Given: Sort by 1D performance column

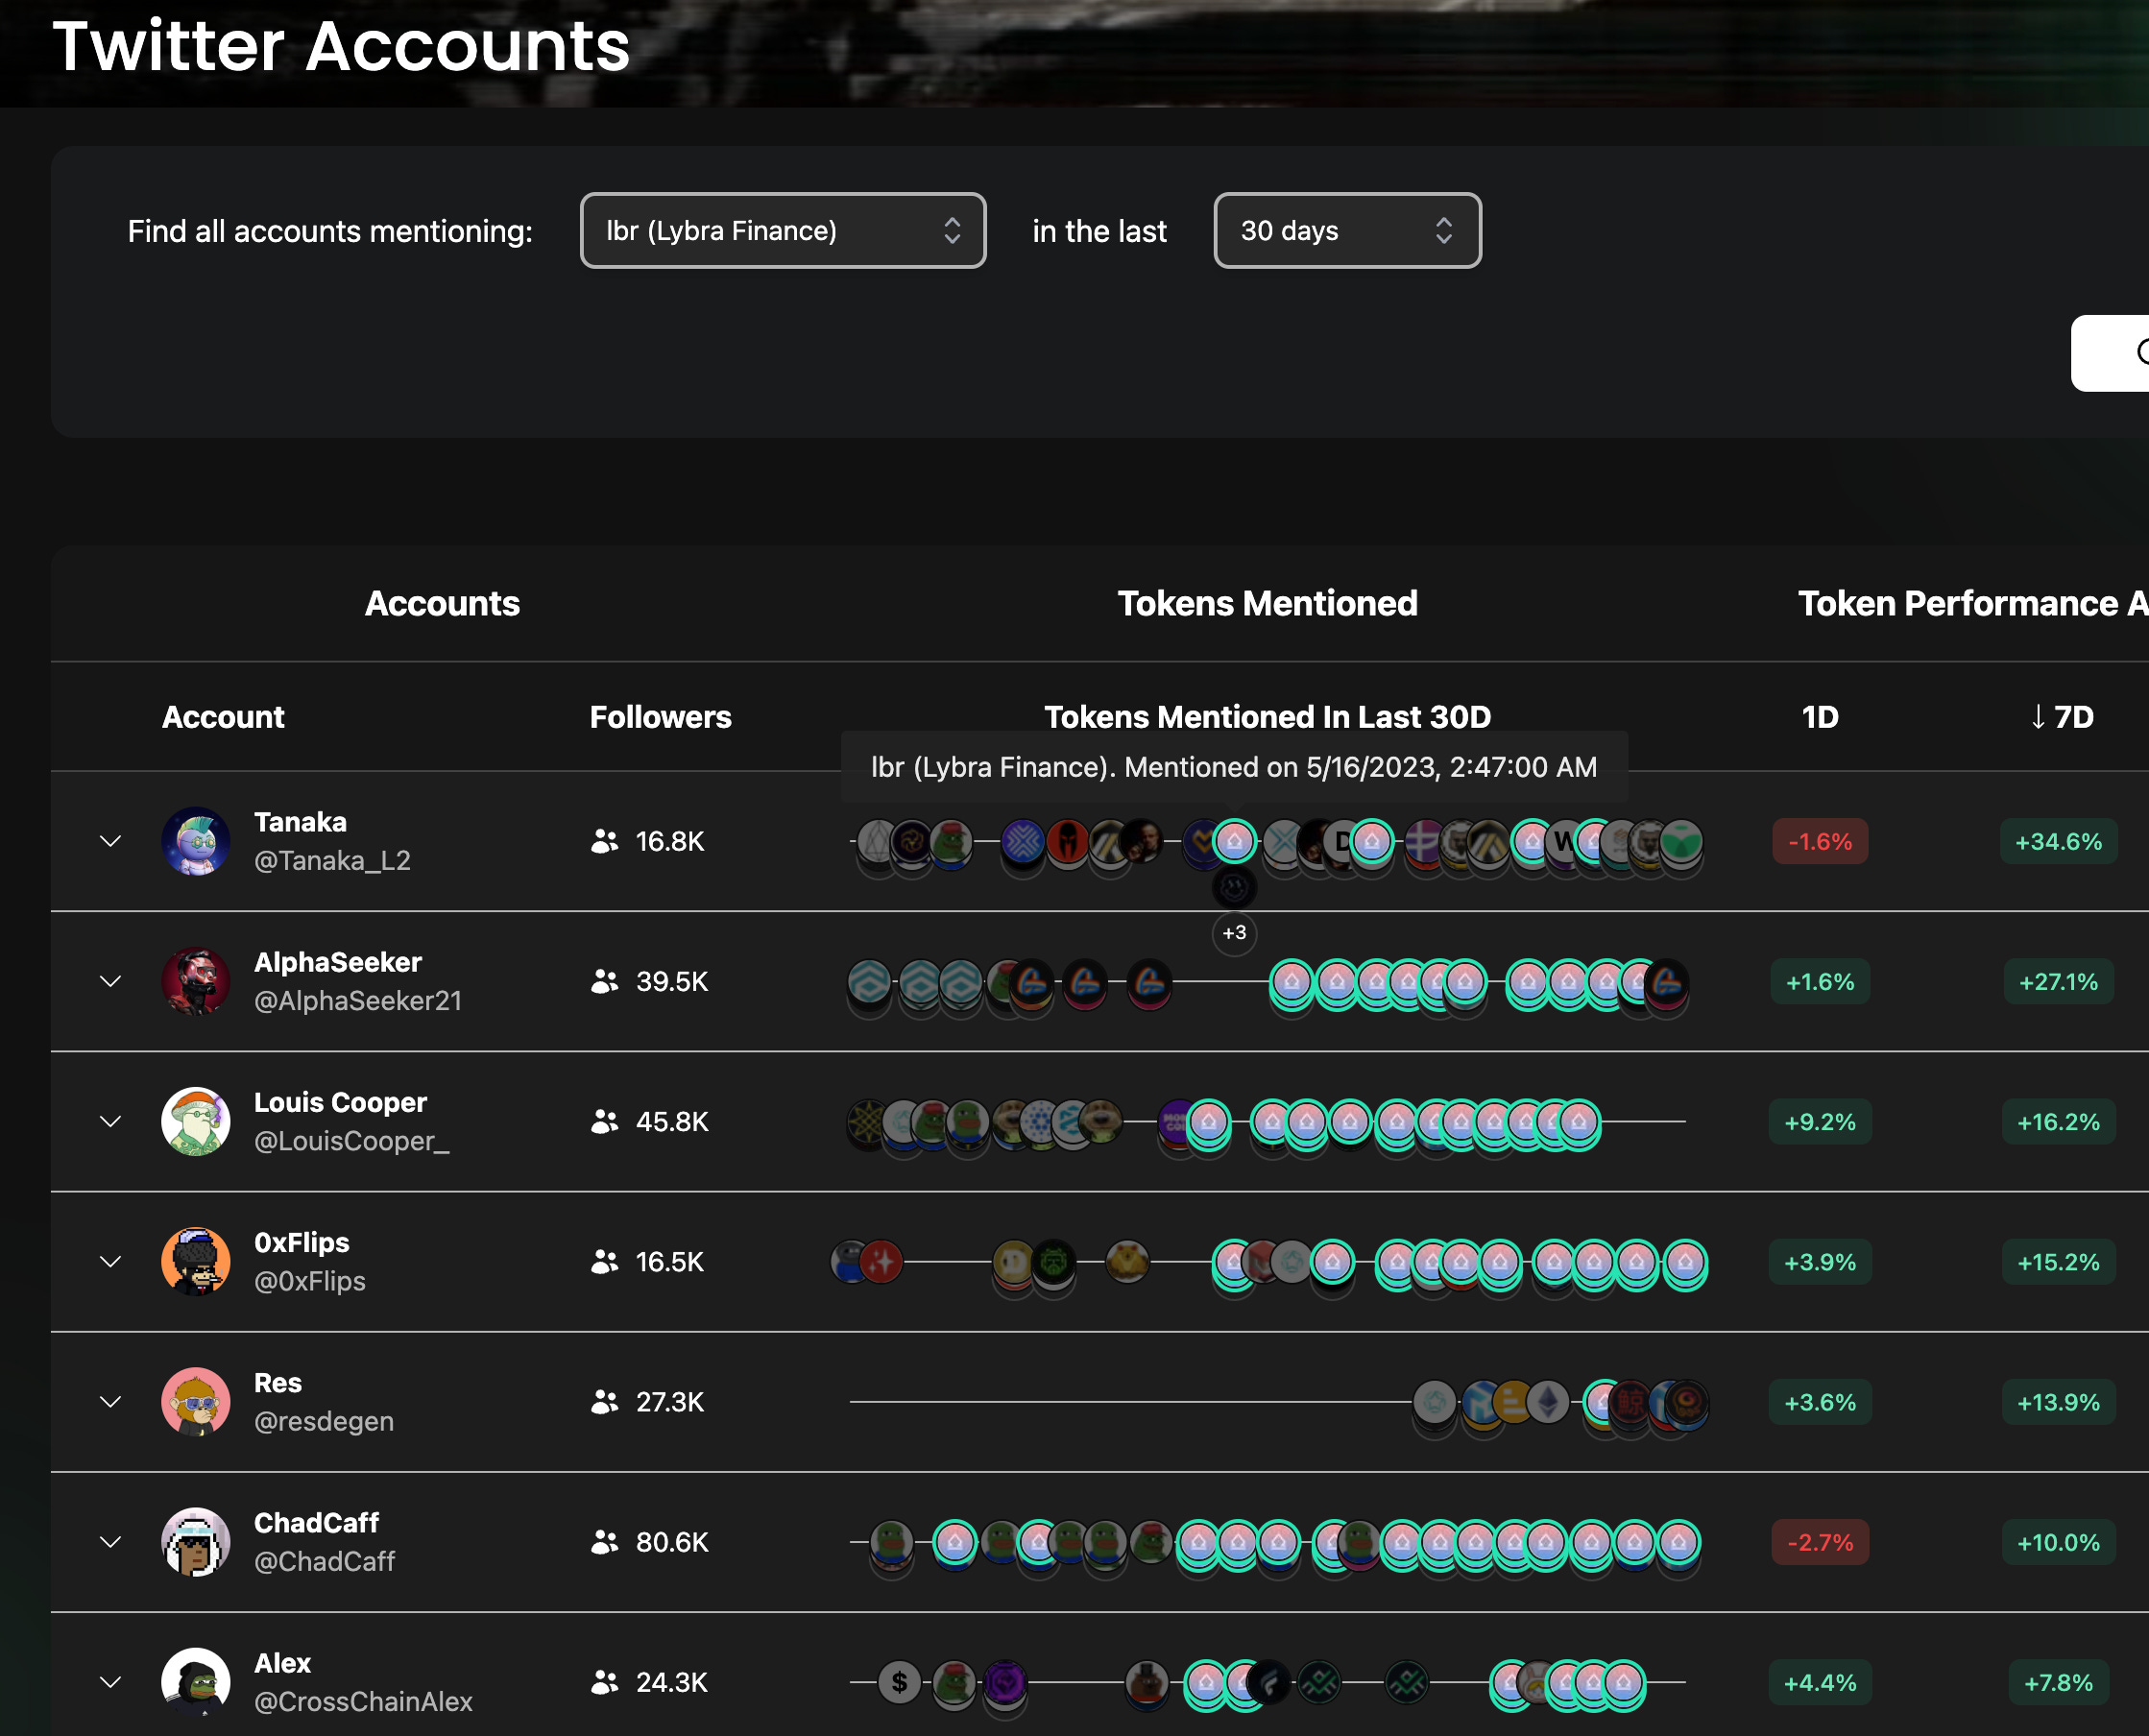Looking at the screenshot, I should coord(1819,717).
